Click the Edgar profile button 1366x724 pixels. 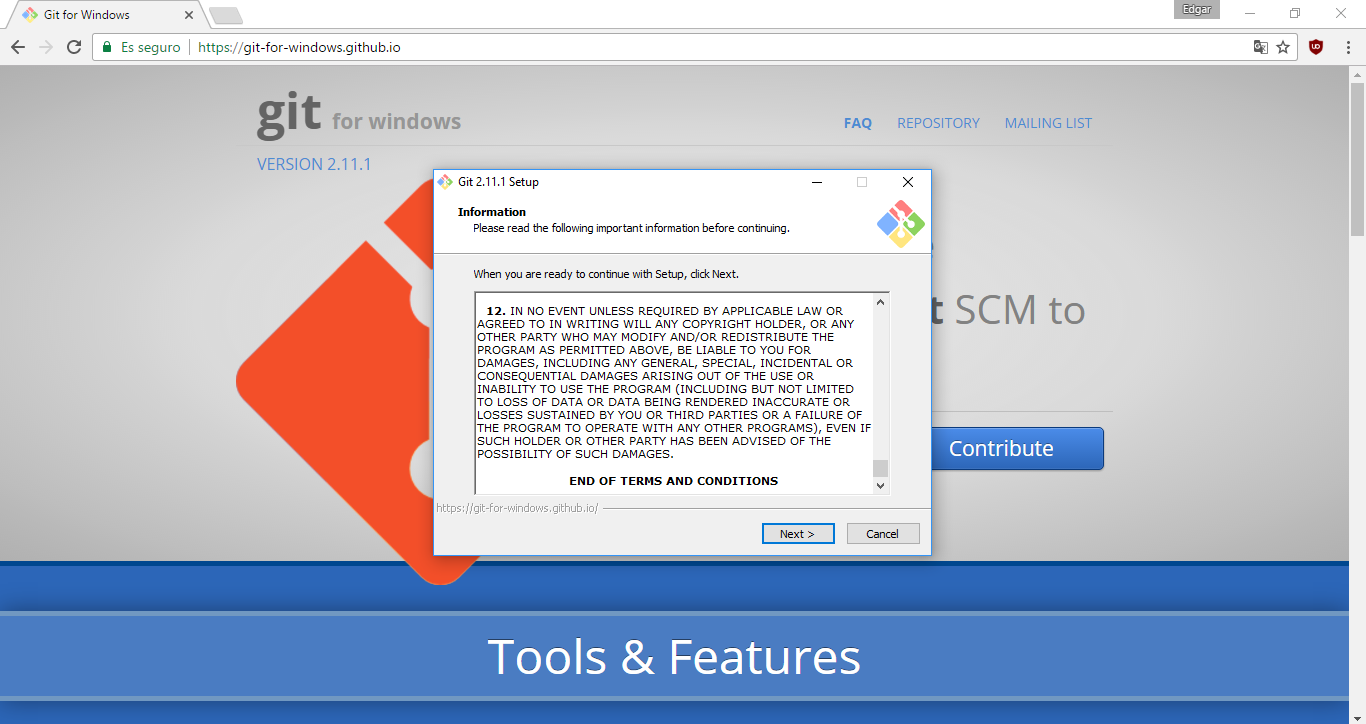point(1197,10)
